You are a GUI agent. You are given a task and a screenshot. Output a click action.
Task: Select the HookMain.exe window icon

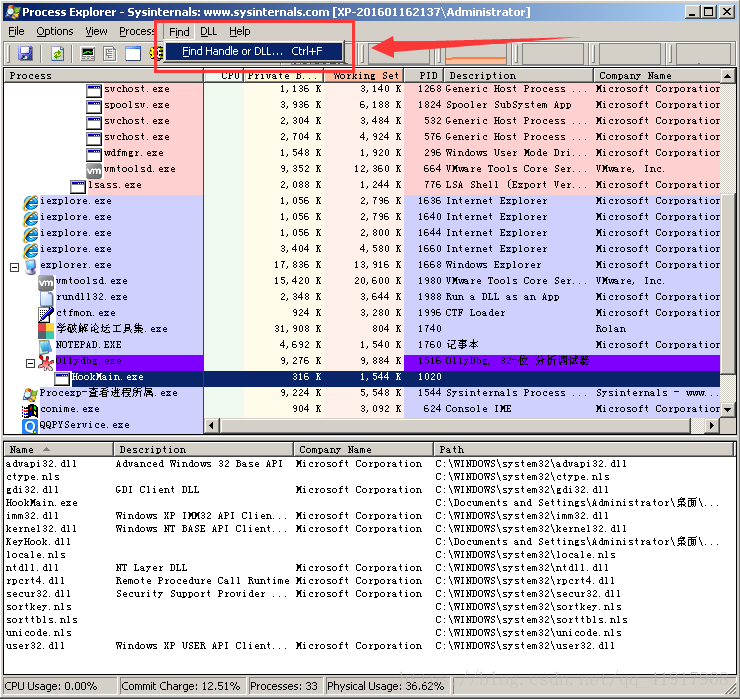(x=62, y=378)
